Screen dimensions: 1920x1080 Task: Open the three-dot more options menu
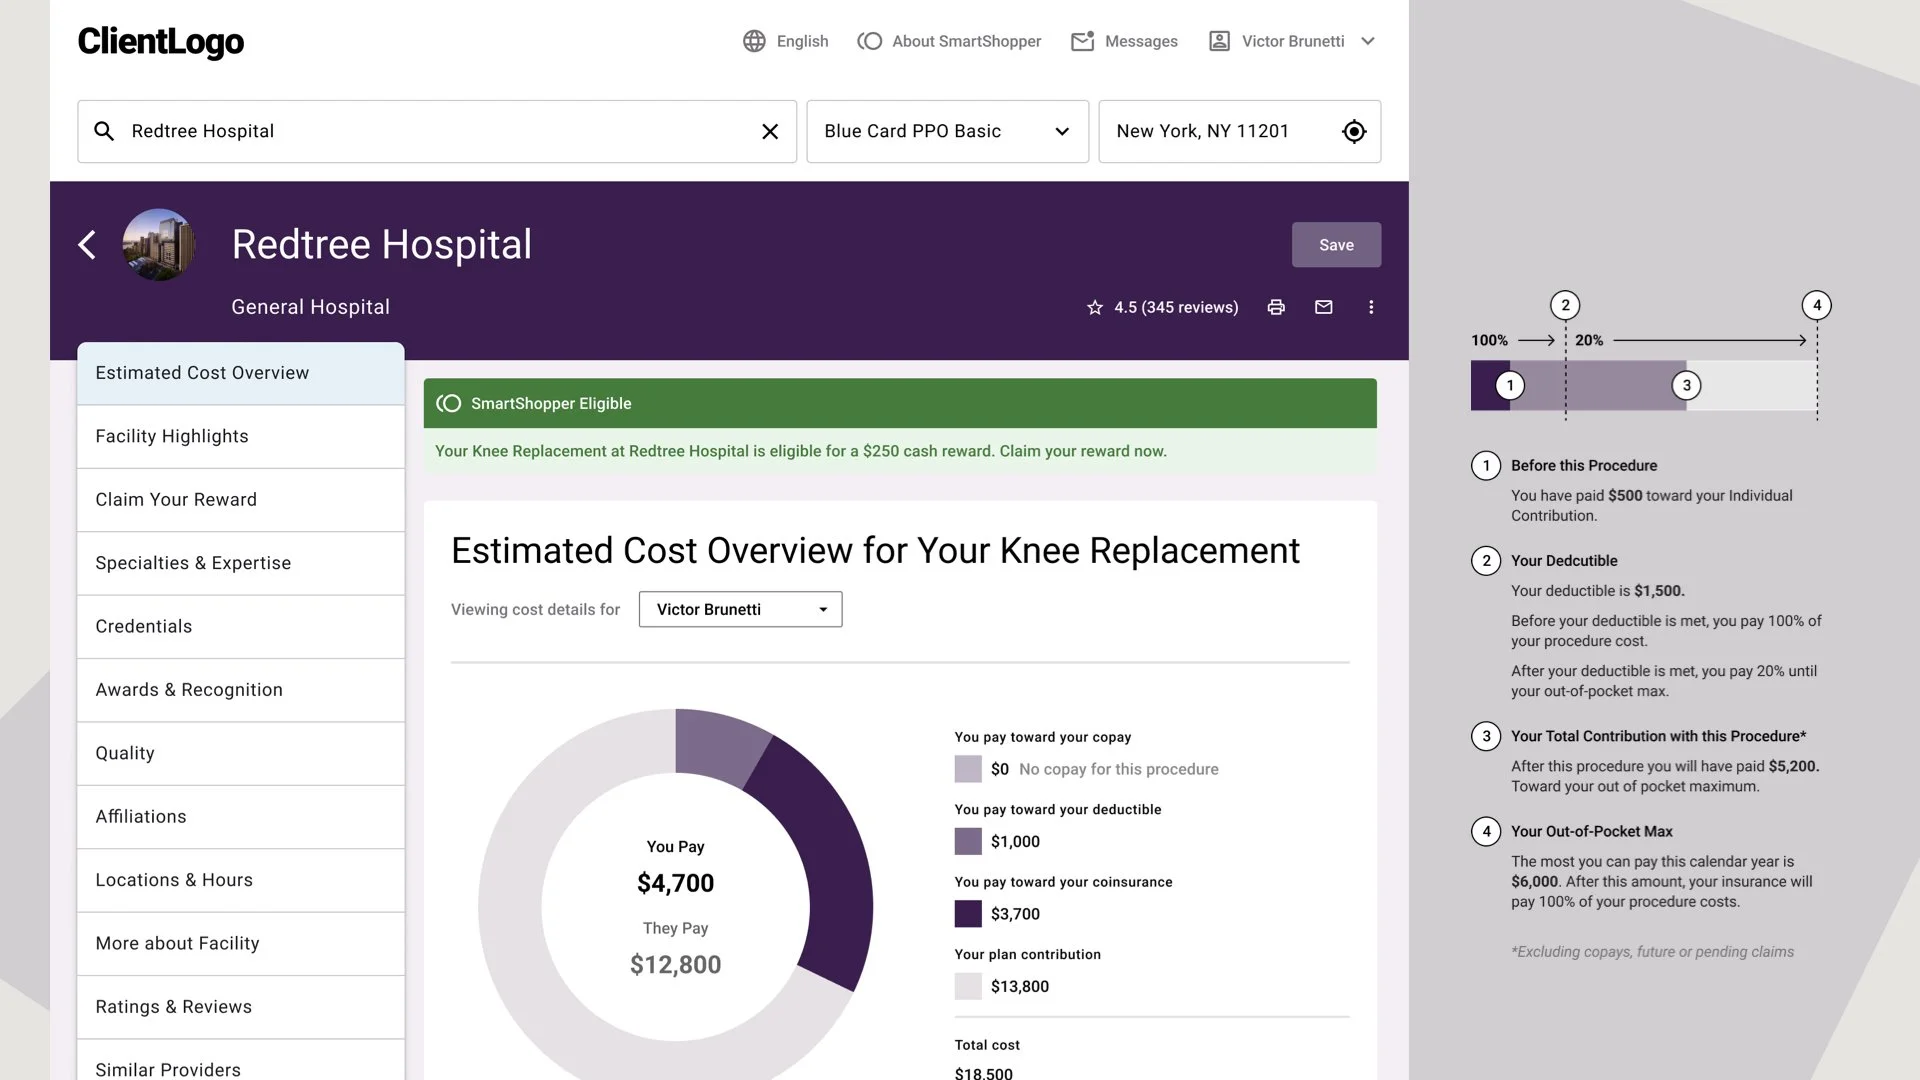point(1371,307)
